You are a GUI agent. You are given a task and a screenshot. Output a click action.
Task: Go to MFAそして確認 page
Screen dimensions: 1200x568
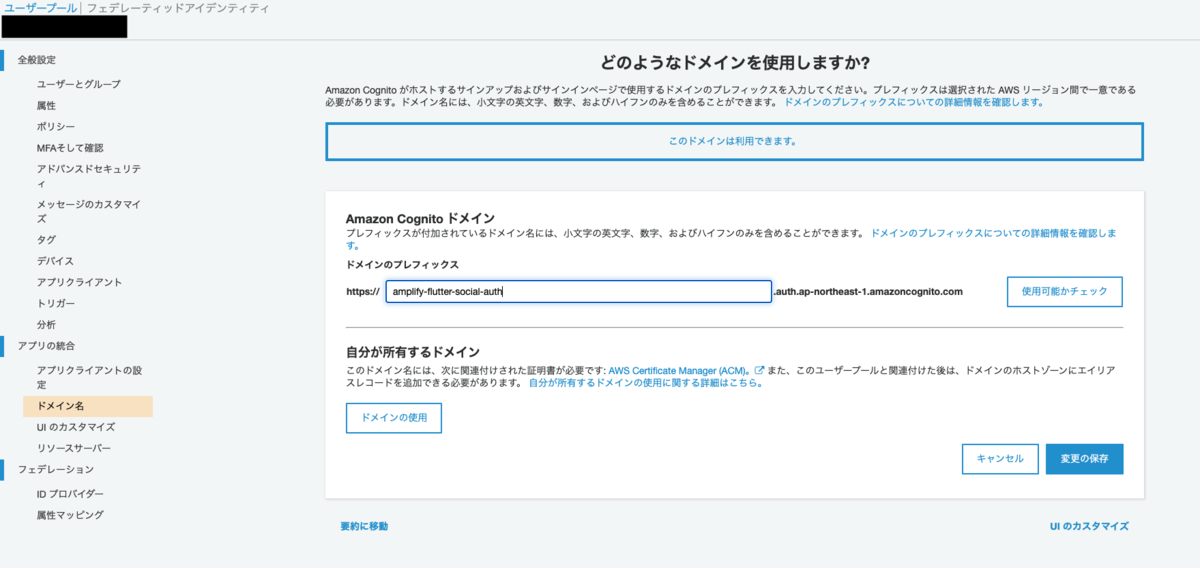(x=70, y=147)
